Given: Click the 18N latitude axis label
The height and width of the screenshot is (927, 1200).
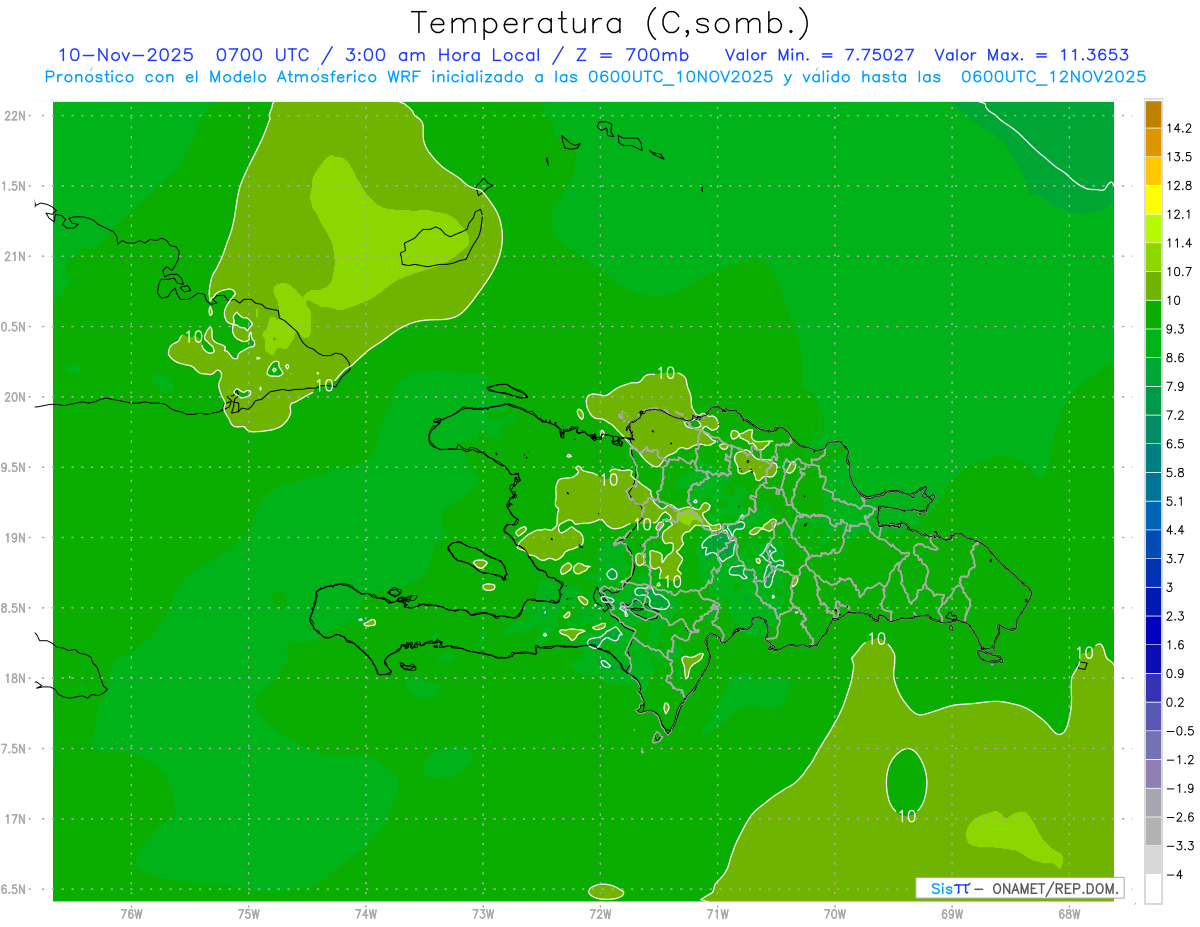Looking at the screenshot, I should pos(17,678).
